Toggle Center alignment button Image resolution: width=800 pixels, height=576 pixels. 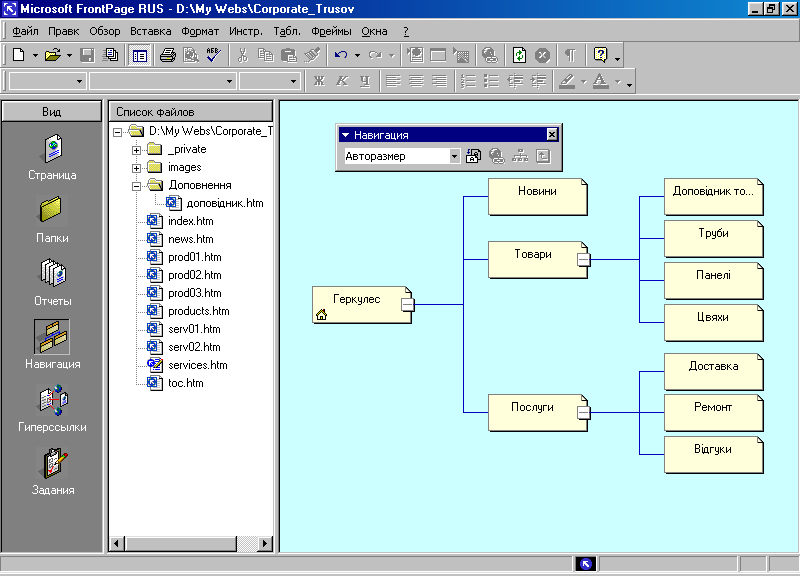416,81
